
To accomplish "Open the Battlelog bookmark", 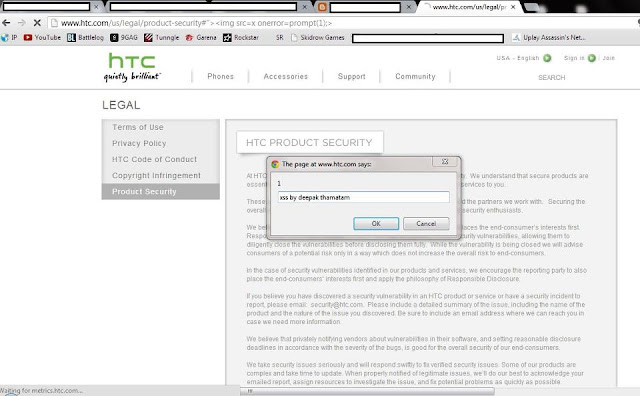I will 85,38.
